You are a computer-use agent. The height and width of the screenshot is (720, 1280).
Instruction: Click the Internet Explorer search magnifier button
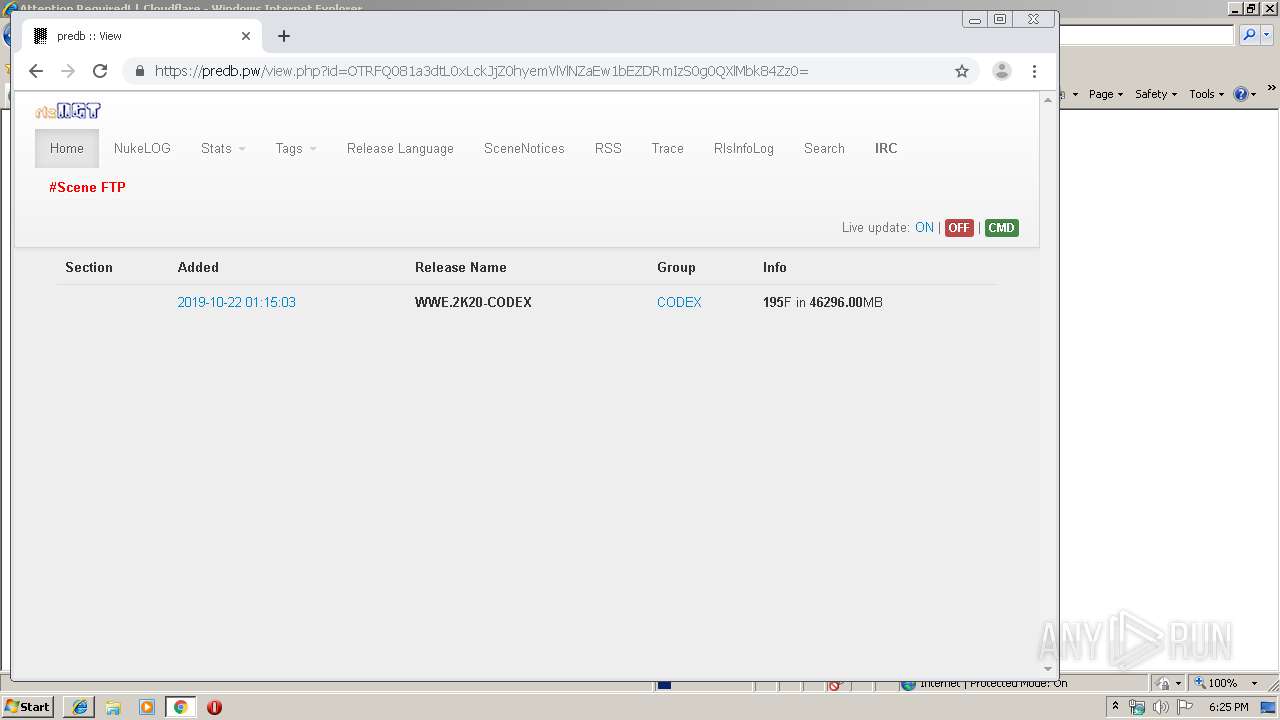click(1249, 35)
